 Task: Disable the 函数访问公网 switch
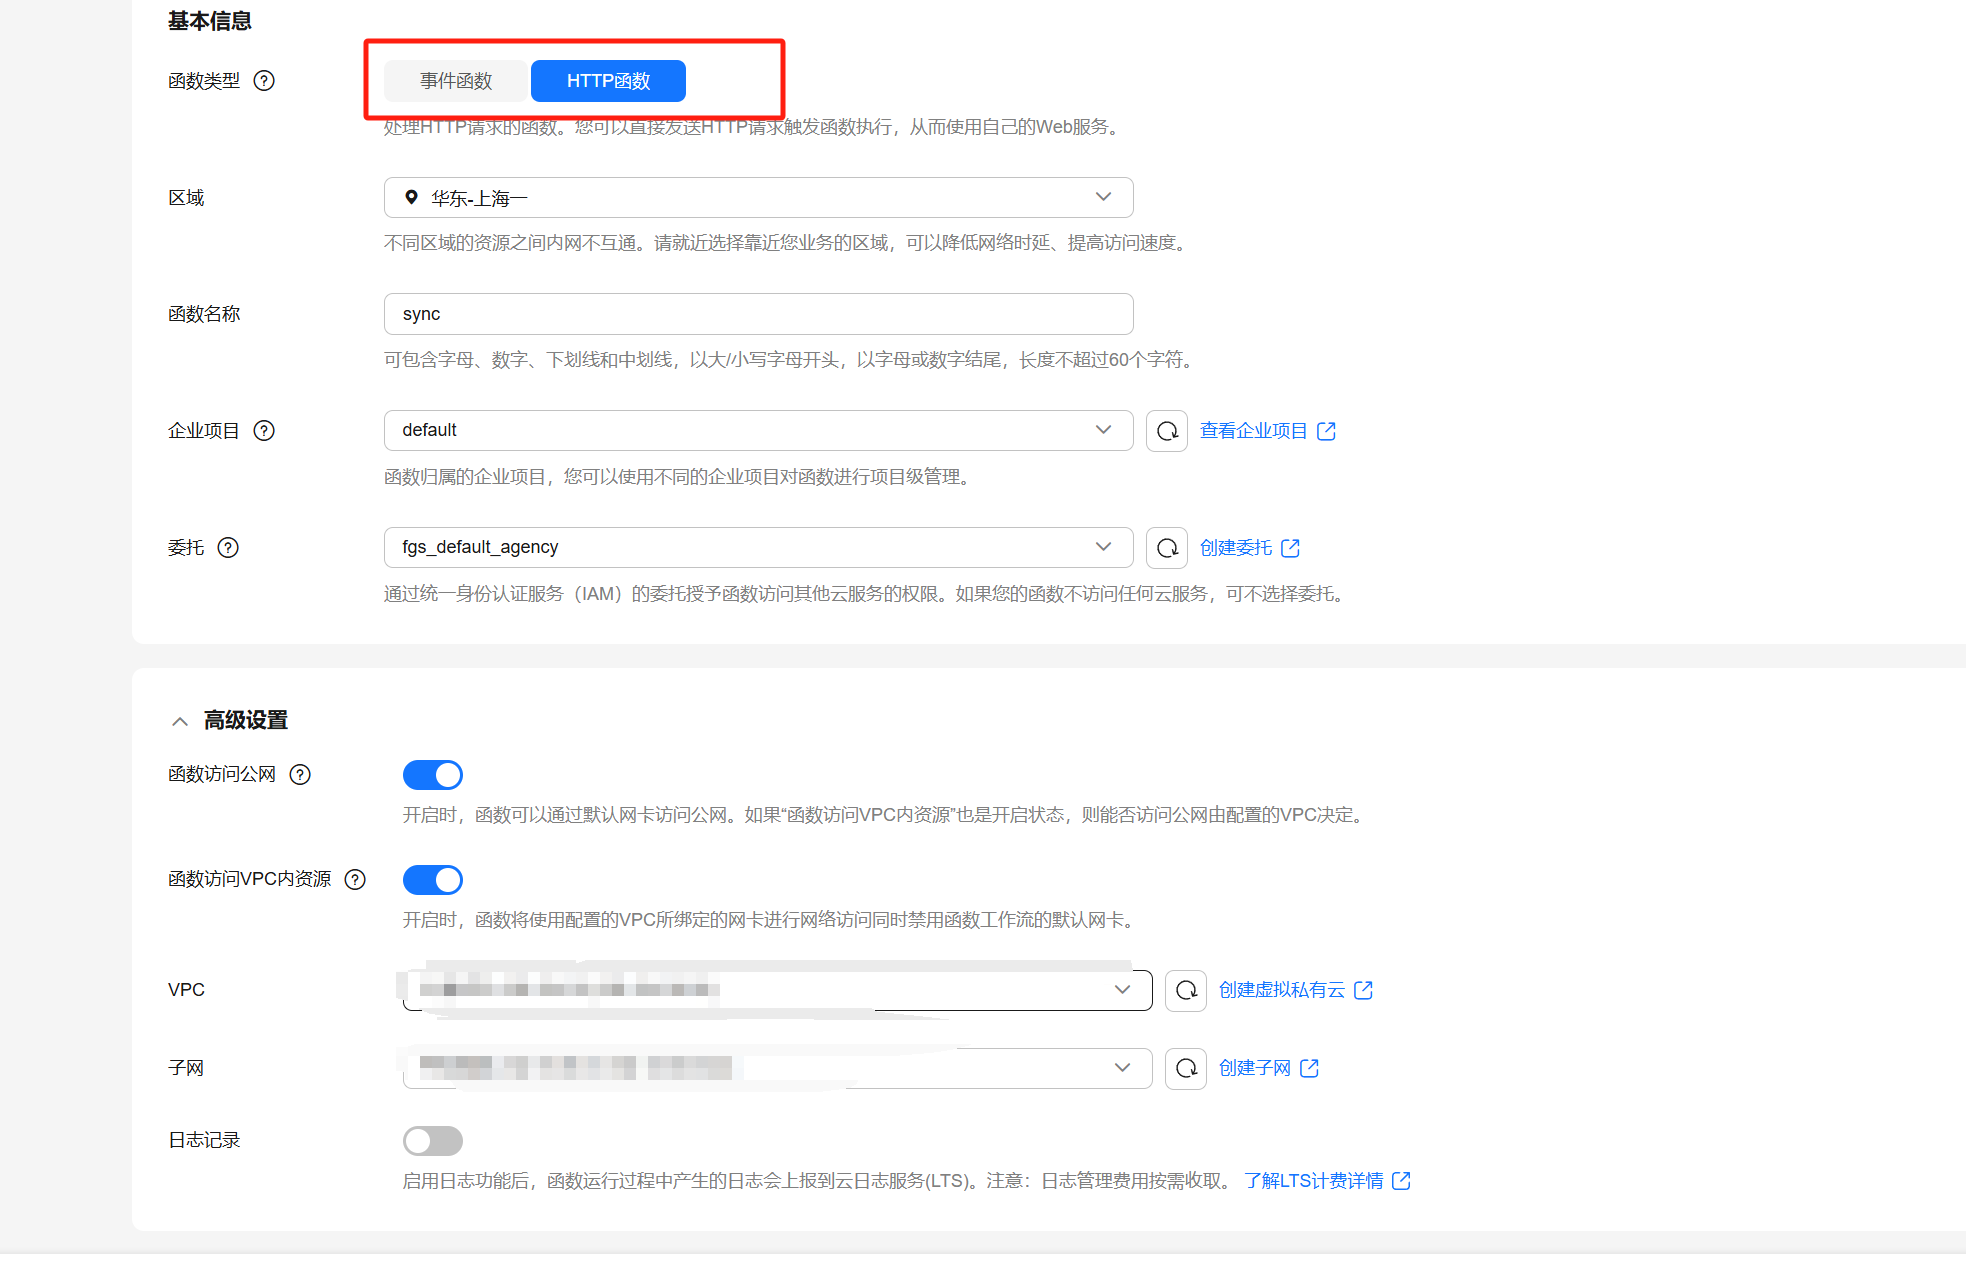pyautogui.click(x=432, y=775)
